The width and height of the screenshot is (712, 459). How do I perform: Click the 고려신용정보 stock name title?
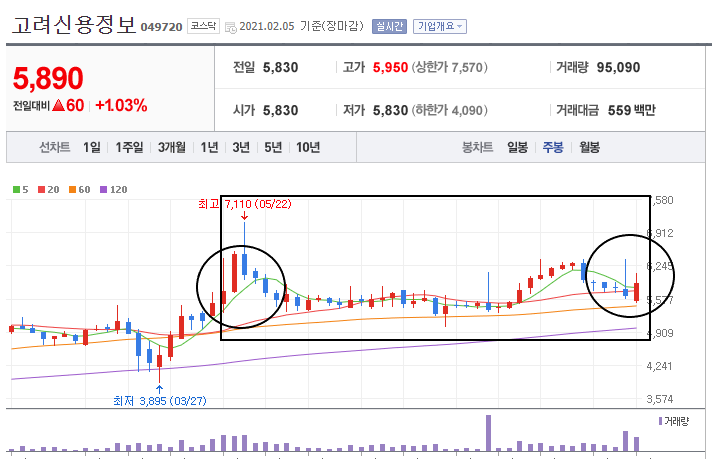[x=74, y=25]
